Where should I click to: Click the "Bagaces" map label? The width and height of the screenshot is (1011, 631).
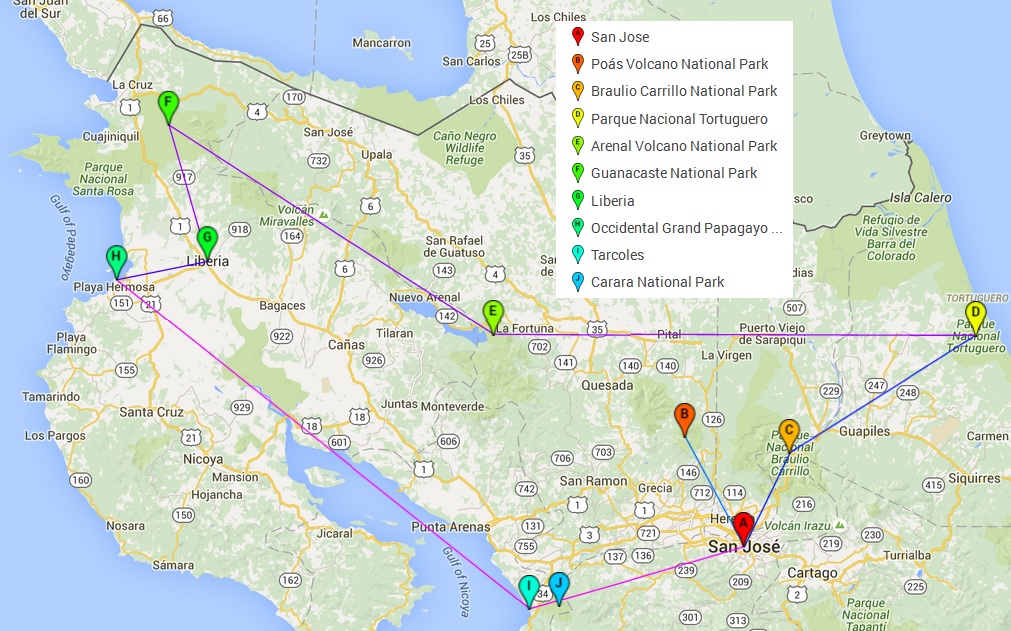(x=282, y=306)
